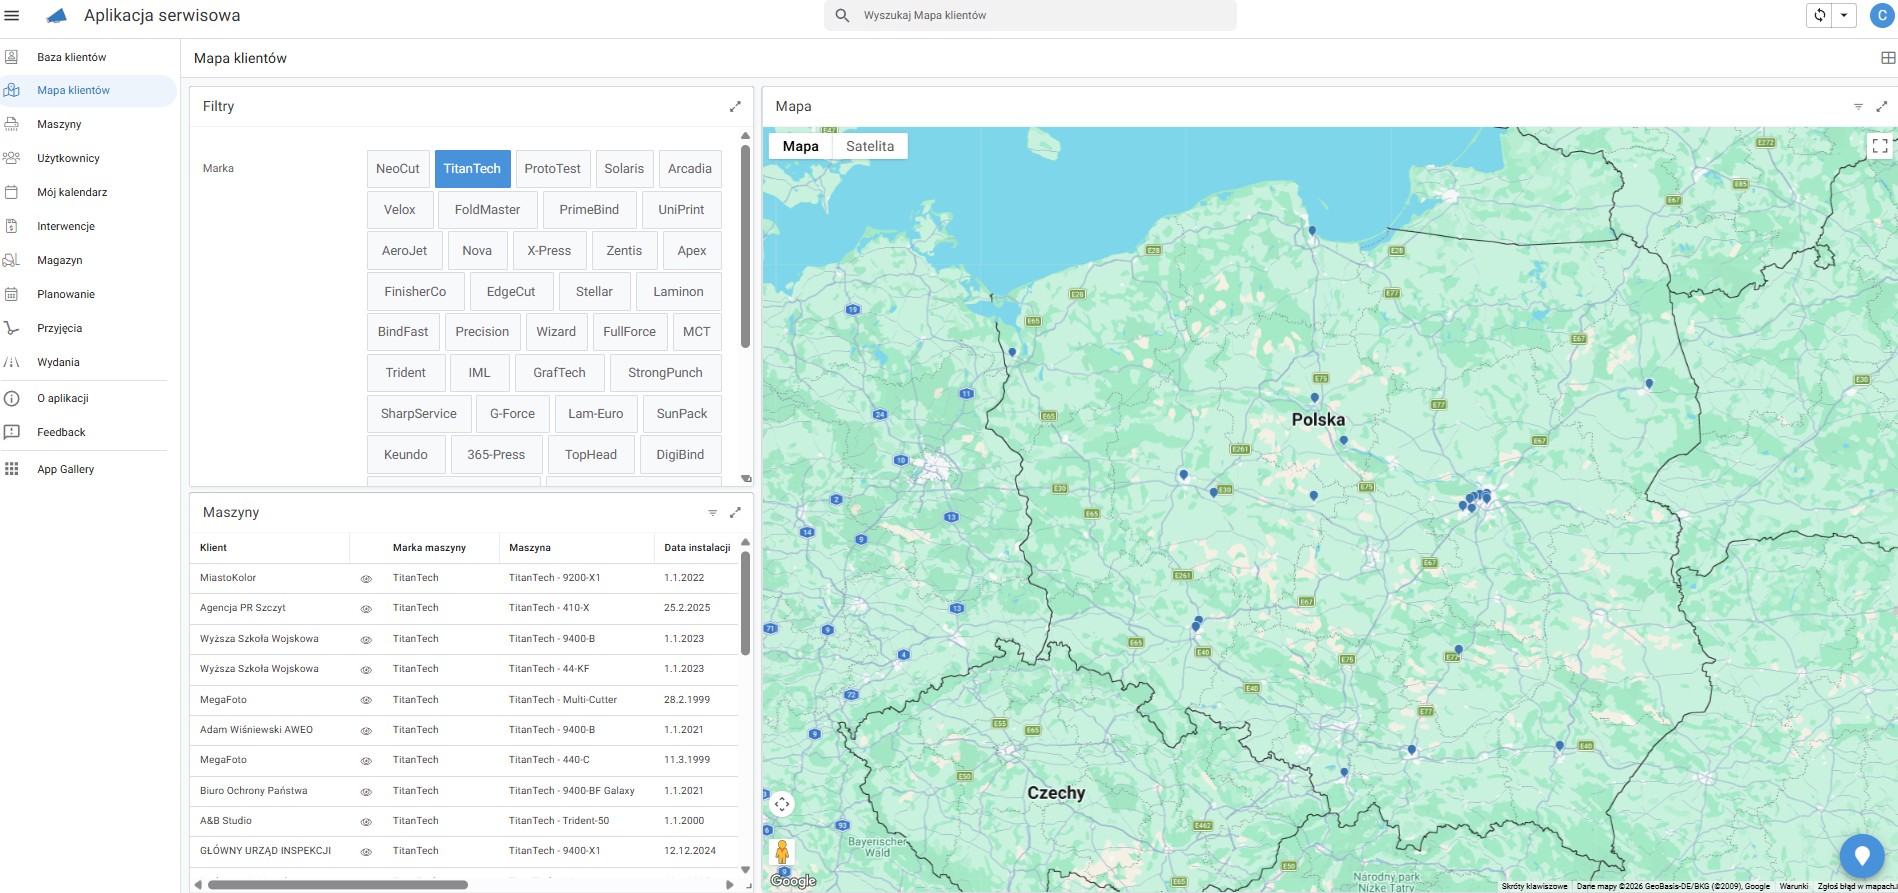Click the map camera controls icon
Viewport: 1898px width, 893px height.
pyautogui.click(x=782, y=804)
